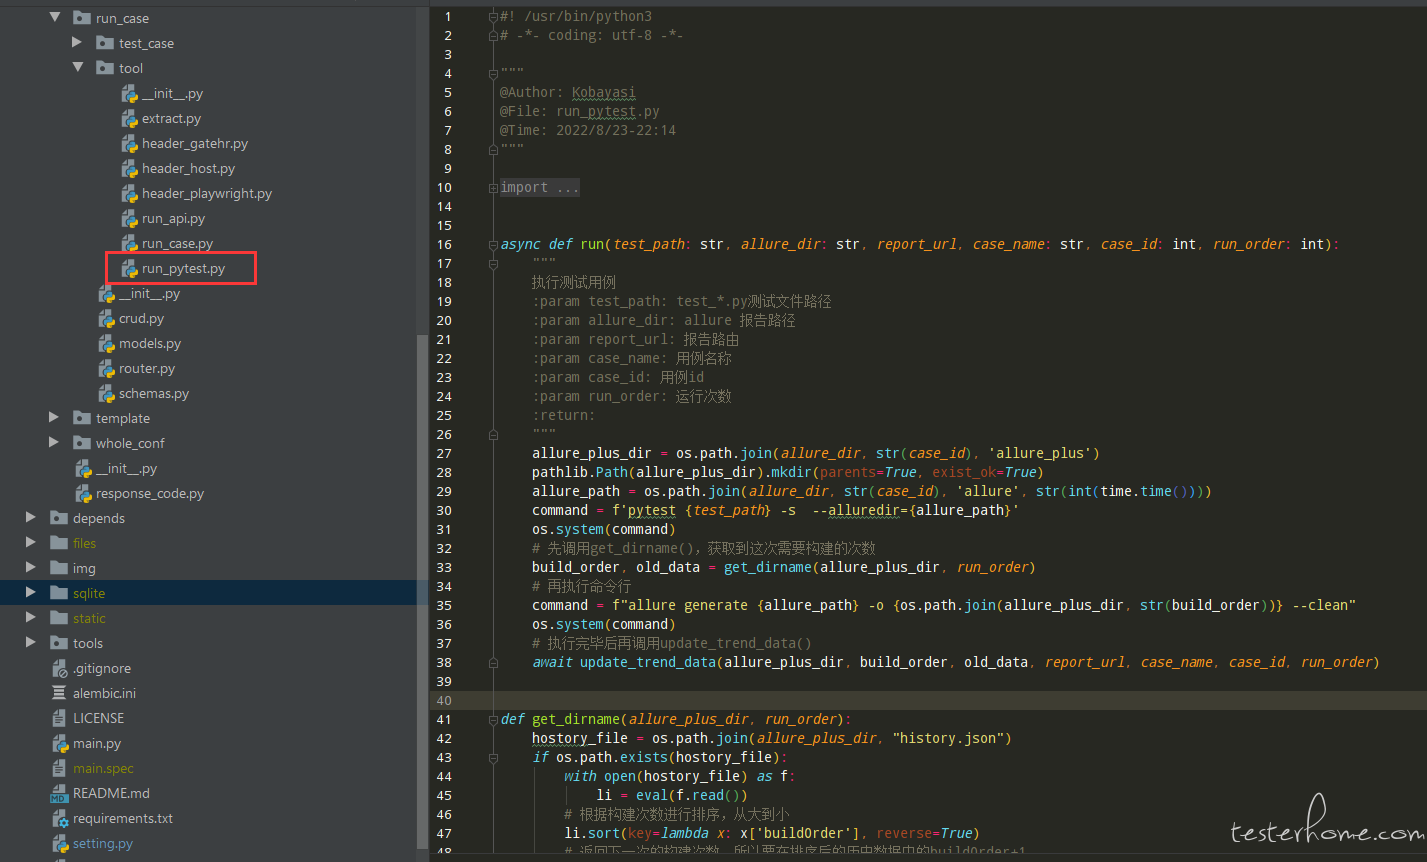Click Python icon of schemas.py
Image resolution: width=1427 pixels, height=862 pixels.
tap(106, 393)
